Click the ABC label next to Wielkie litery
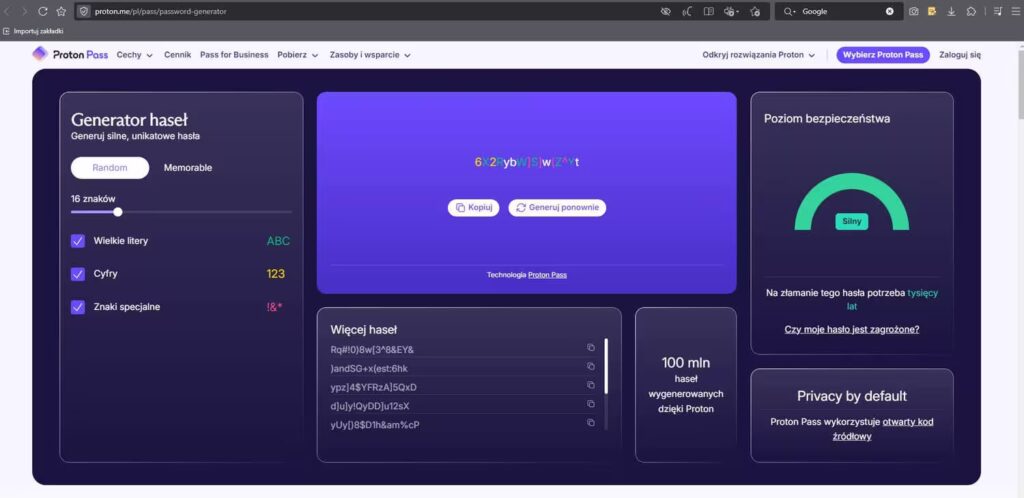This screenshot has height=498, width=1024. [278, 241]
